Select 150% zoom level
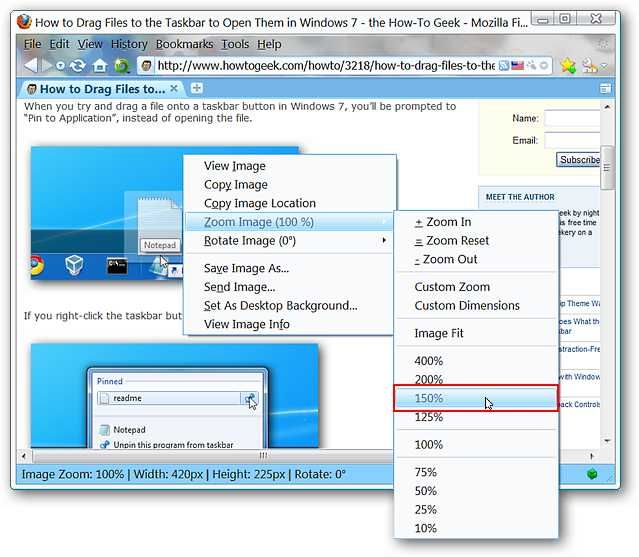Screen dimensions: 639x557 (476, 398)
